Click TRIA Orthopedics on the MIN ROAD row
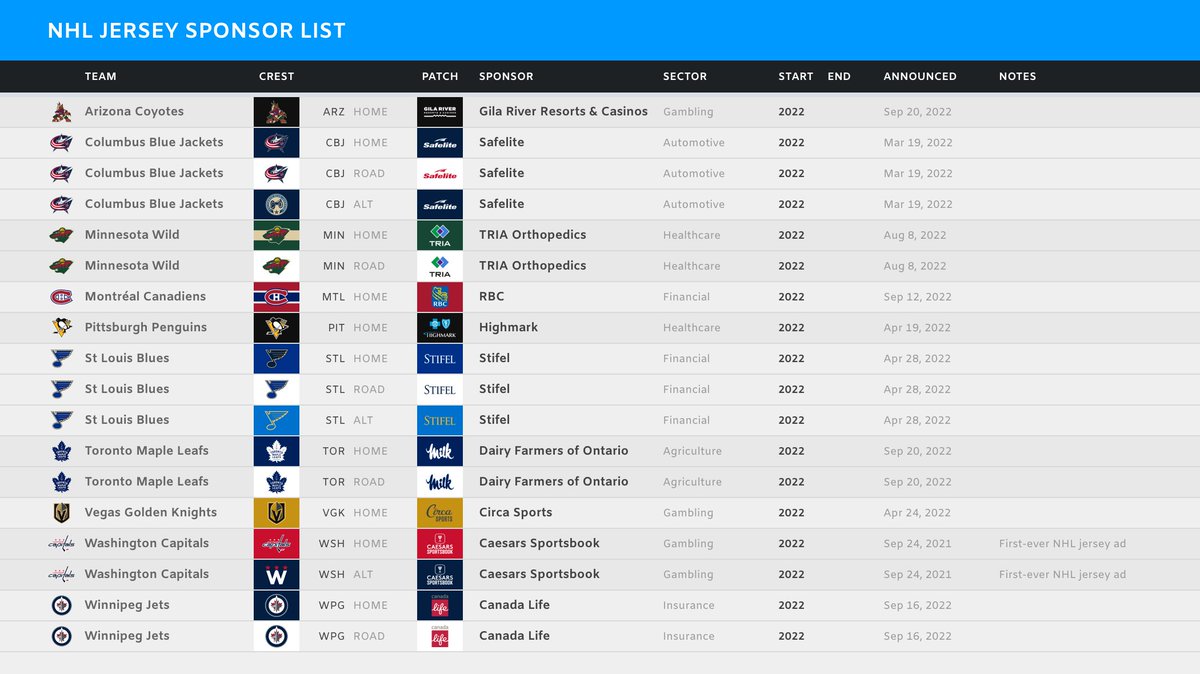 [x=533, y=266]
